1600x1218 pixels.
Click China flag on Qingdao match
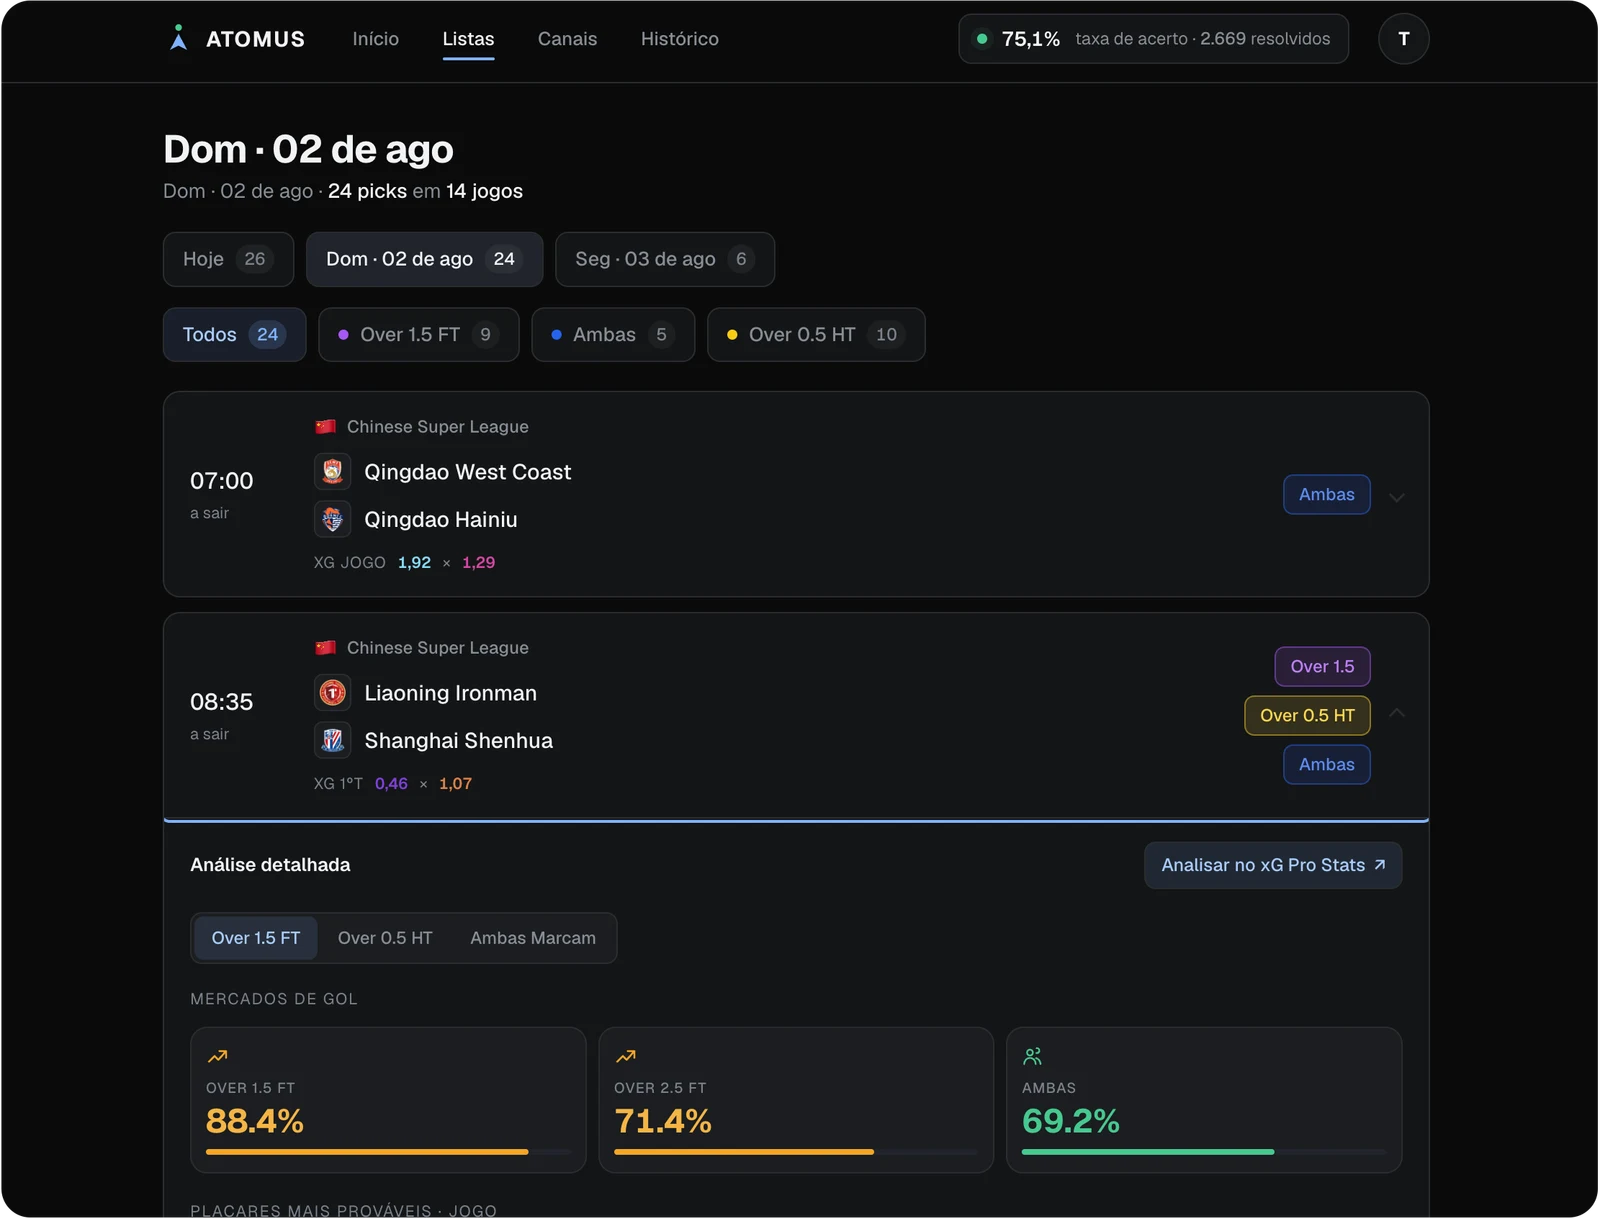pyautogui.click(x=325, y=427)
